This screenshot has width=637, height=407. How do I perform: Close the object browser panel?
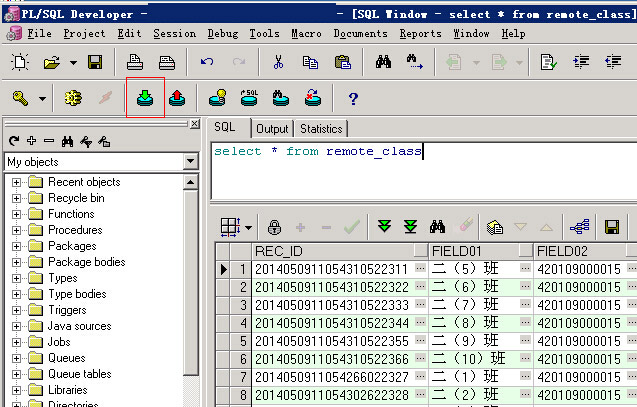(195, 123)
